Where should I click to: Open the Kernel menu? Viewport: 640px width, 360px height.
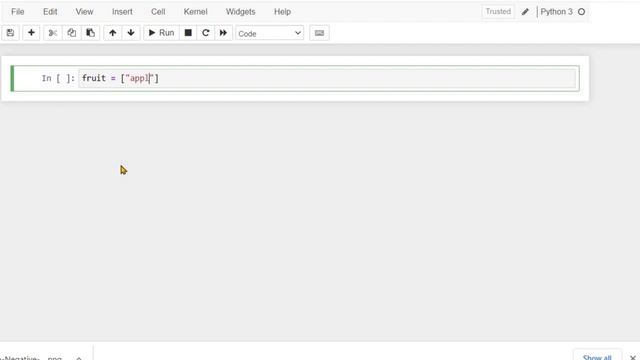(196, 12)
